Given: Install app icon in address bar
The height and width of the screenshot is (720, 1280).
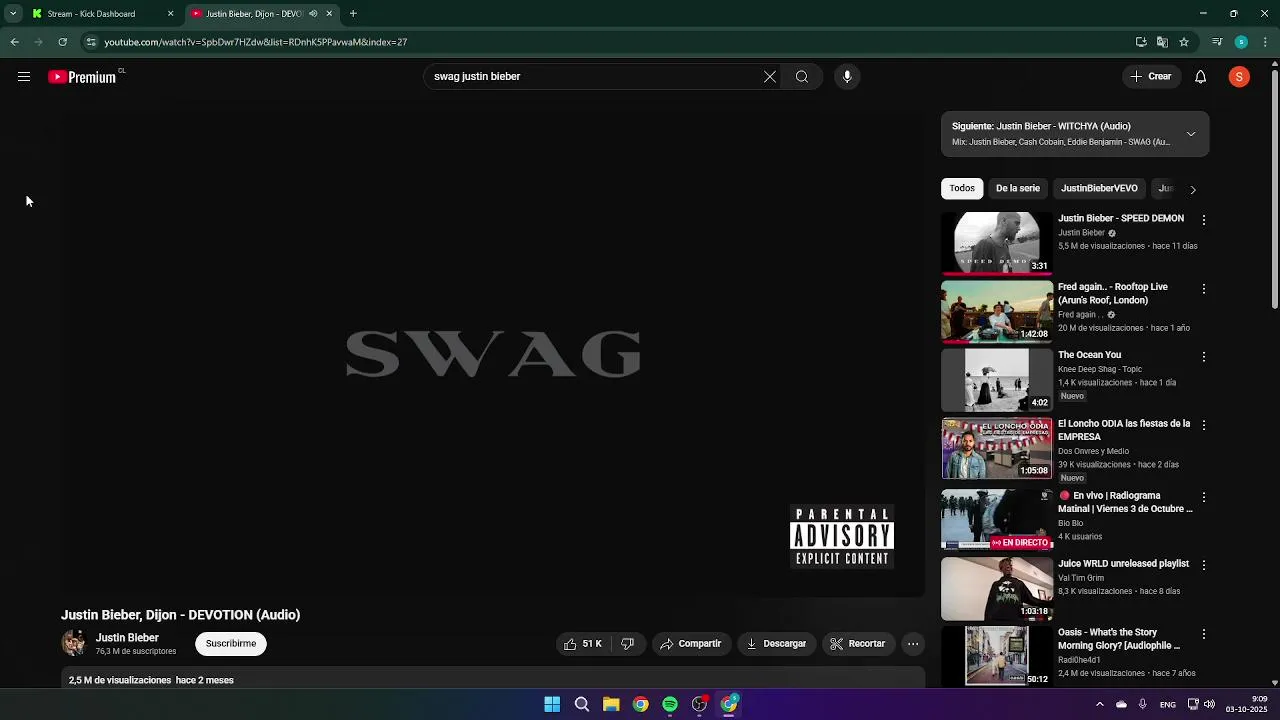Looking at the screenshot, I should 1141,42.
